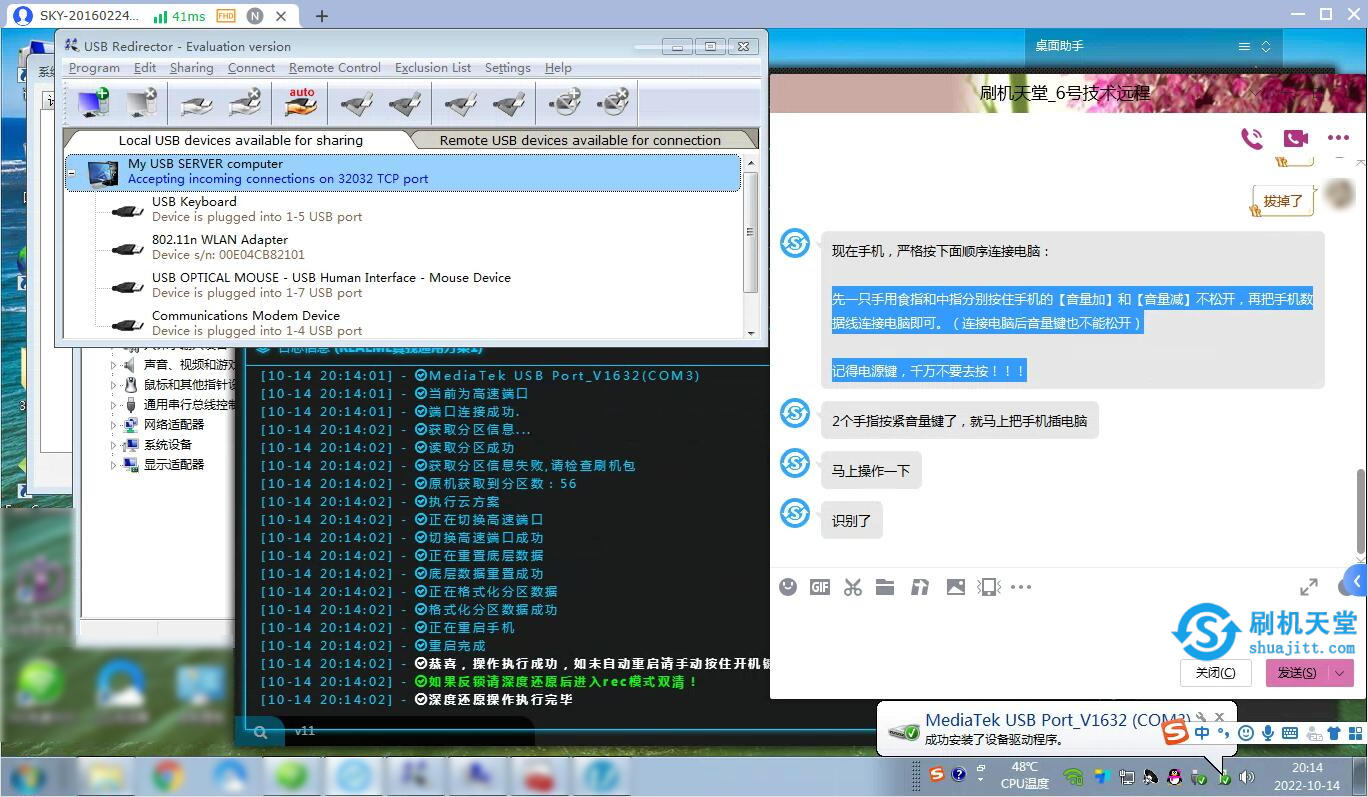Expand 通用串行总线控制器 node in device manager
1368x797 pixels.
(113, 405)
